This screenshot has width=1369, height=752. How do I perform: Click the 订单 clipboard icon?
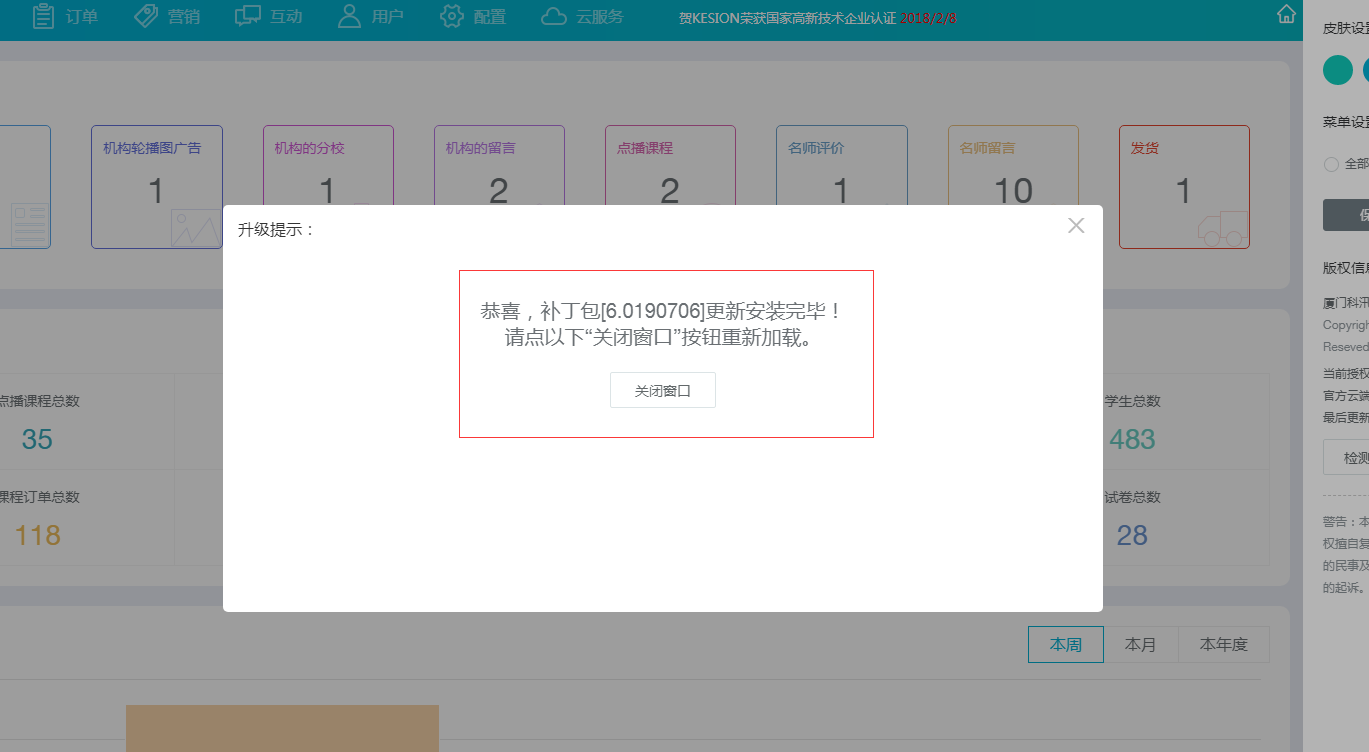(43, 16)
